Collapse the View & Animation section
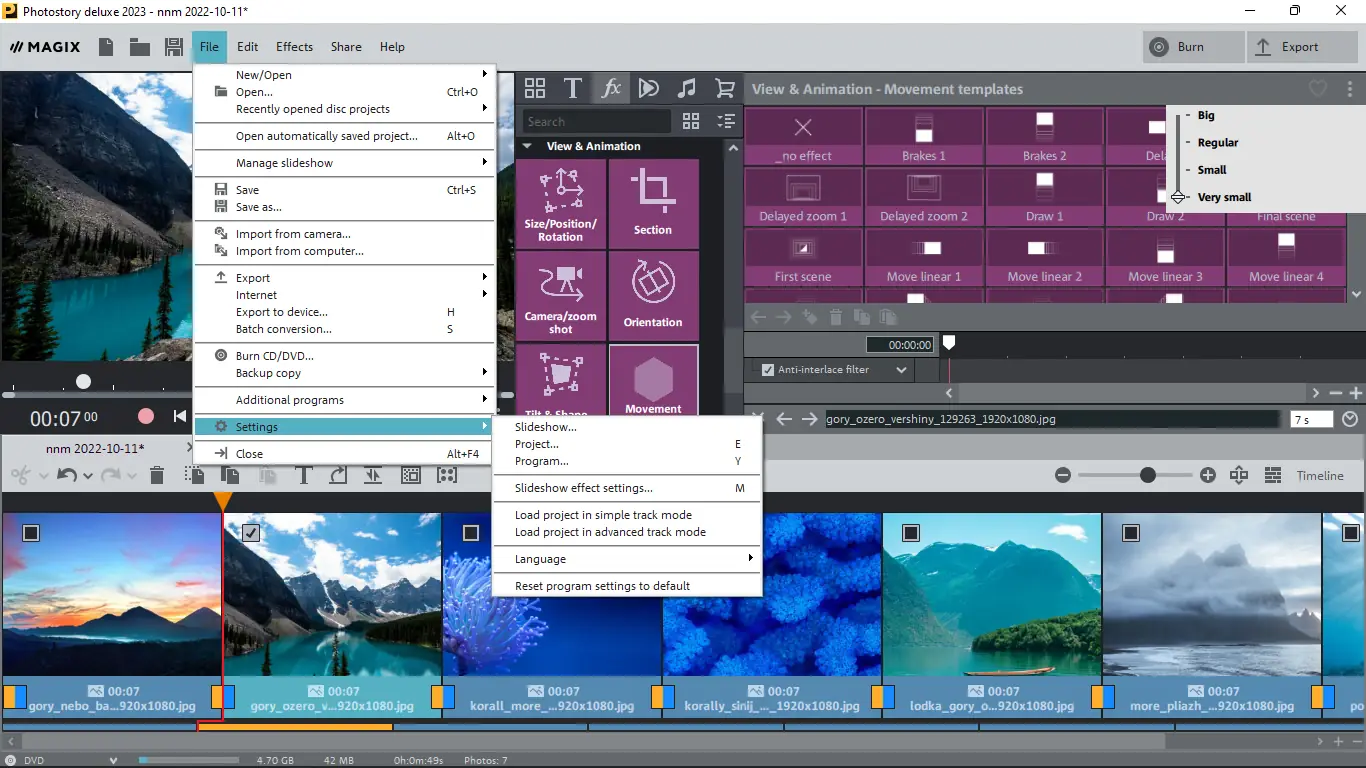This screenshot has height=768, width=1366. 527,146
